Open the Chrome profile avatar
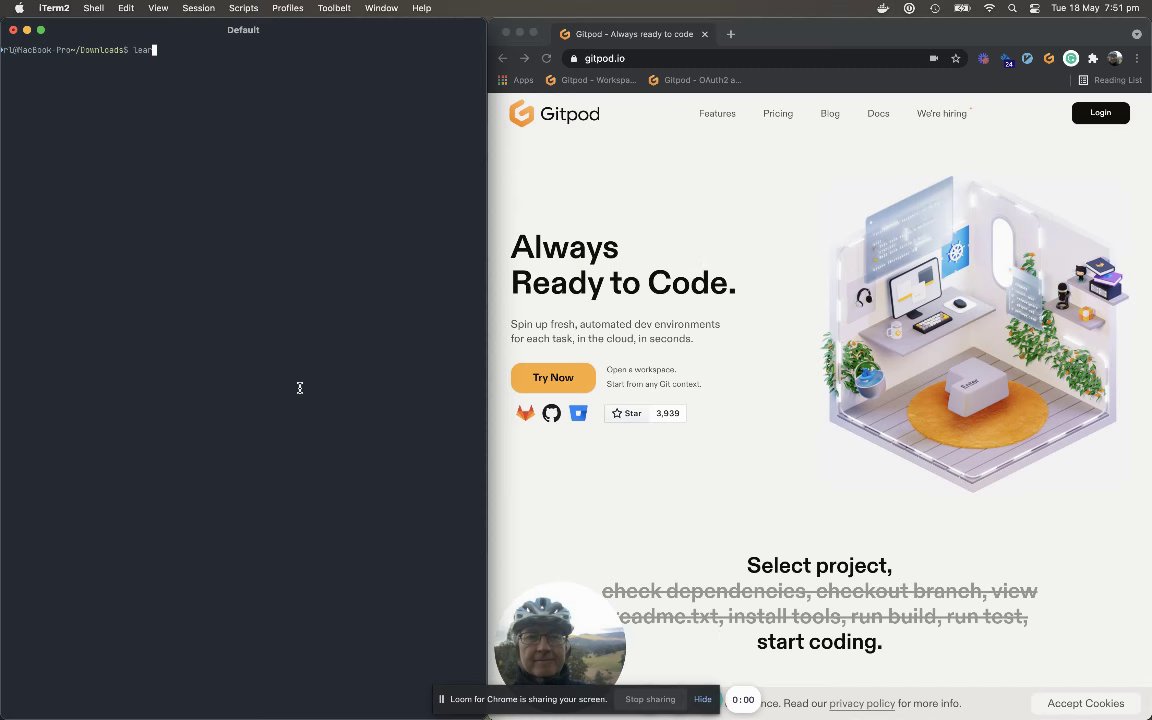Screen dimensions: 1152x720 coord(1115,58)
